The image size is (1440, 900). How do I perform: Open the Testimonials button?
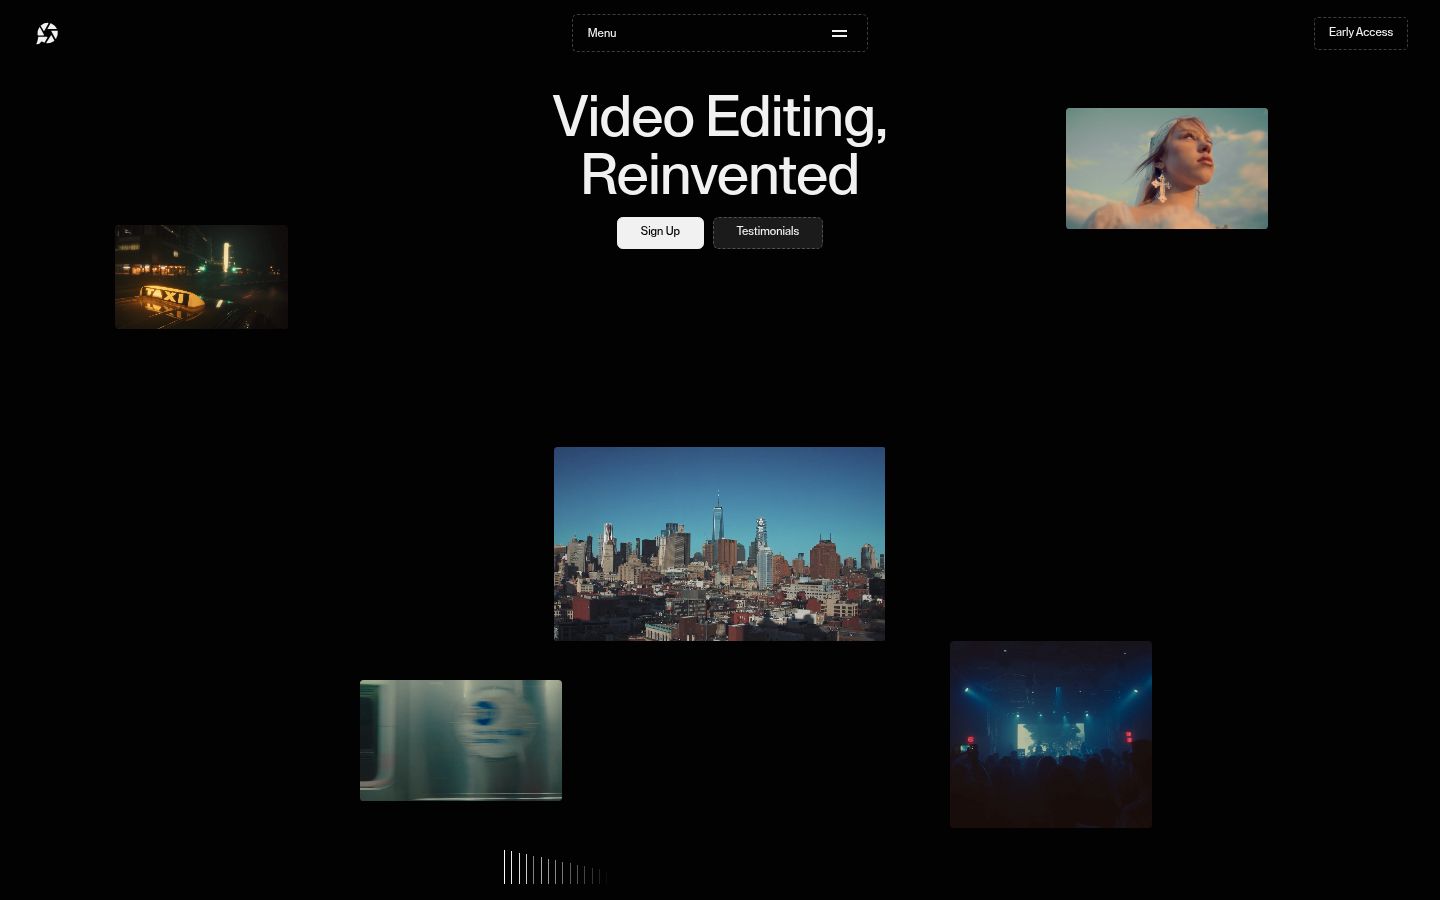click(x=768, y=232)
